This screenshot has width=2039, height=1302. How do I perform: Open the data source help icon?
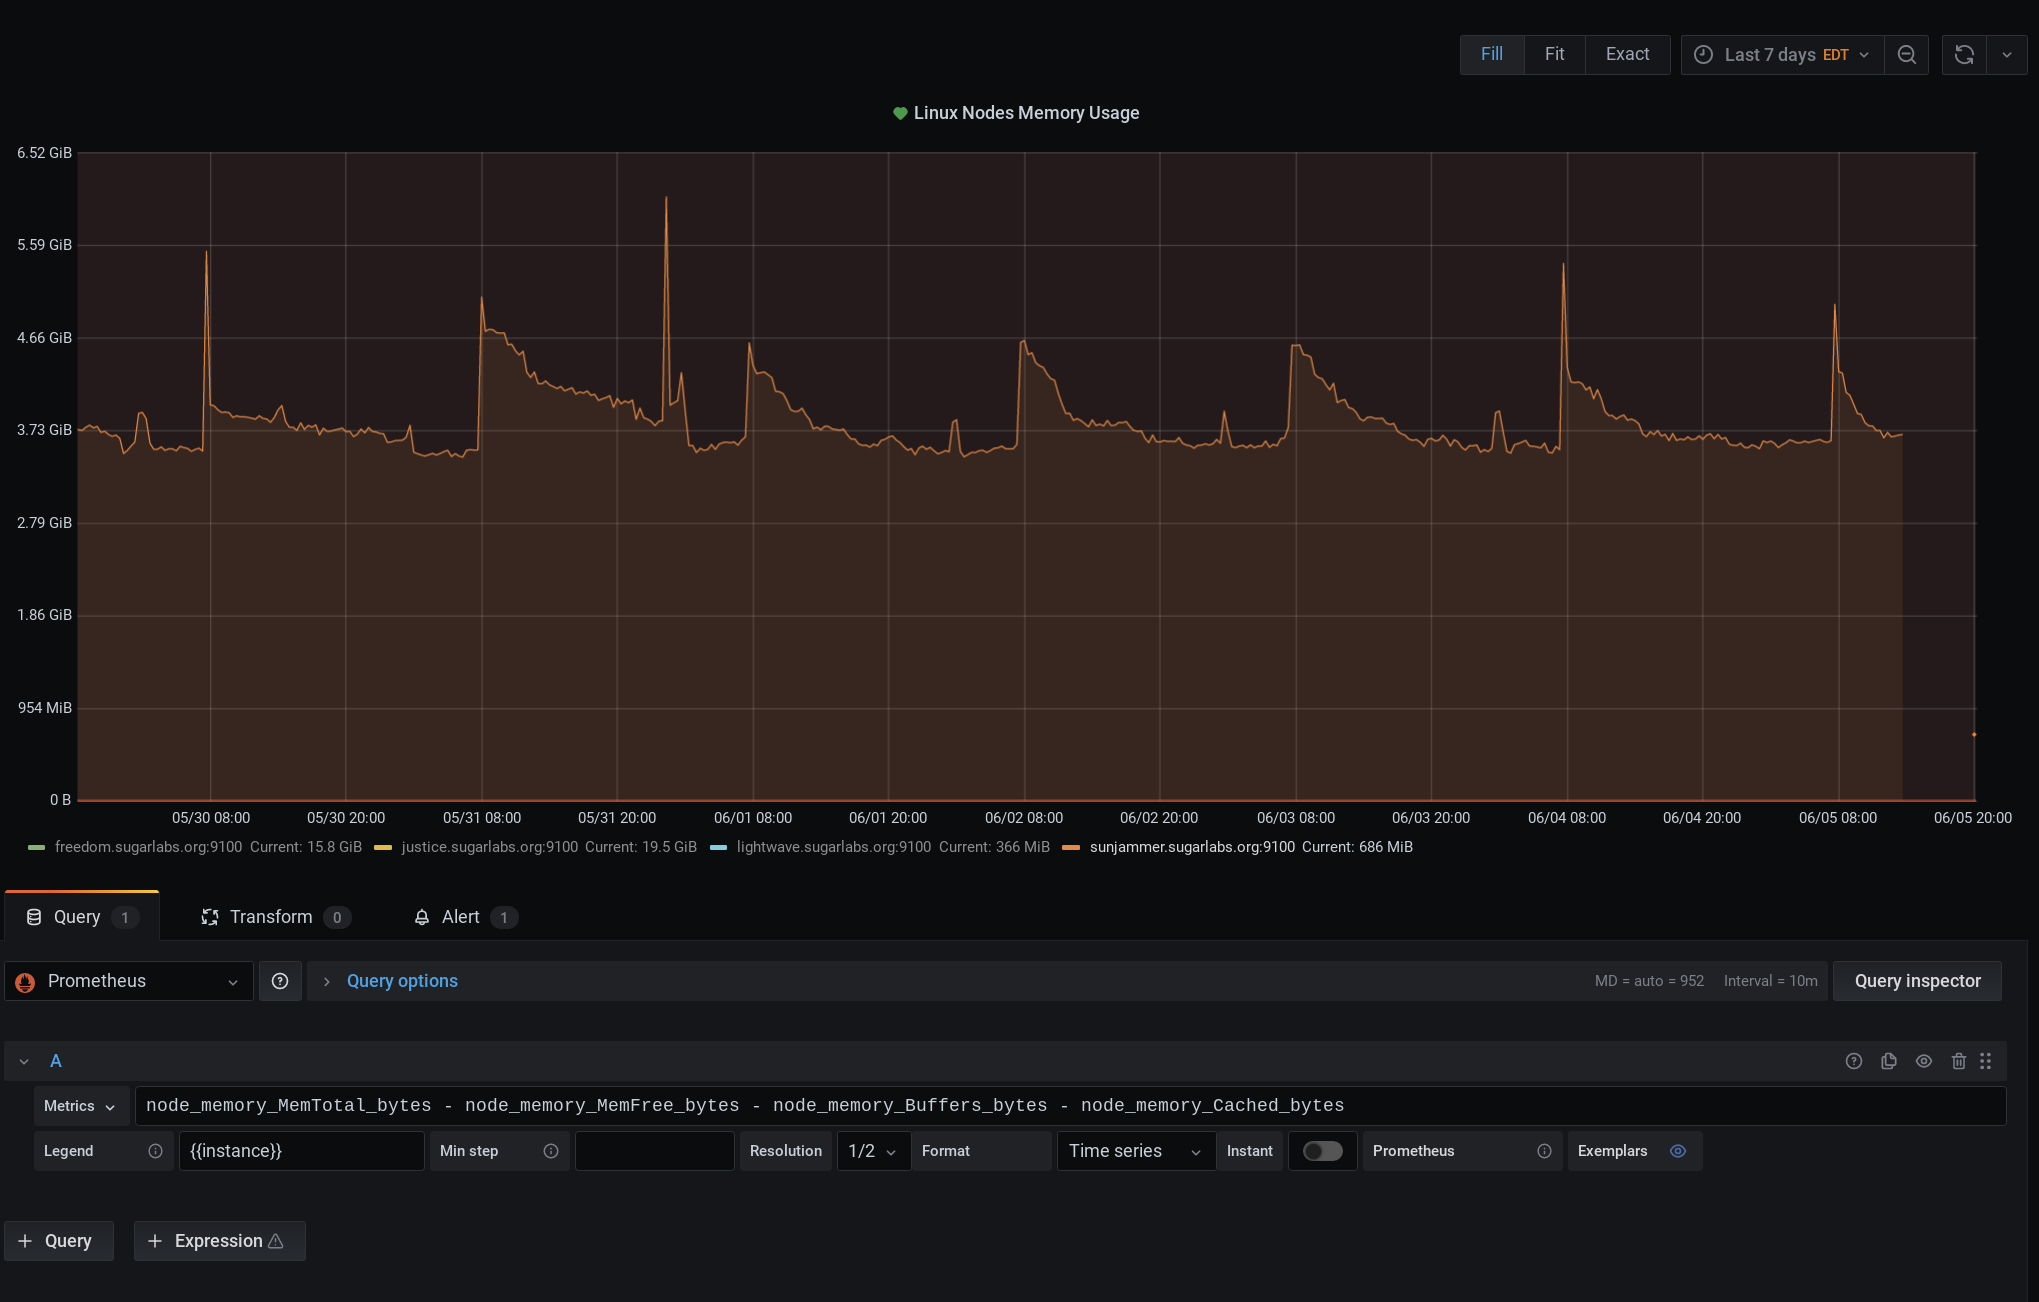click(x=280, y=981)
